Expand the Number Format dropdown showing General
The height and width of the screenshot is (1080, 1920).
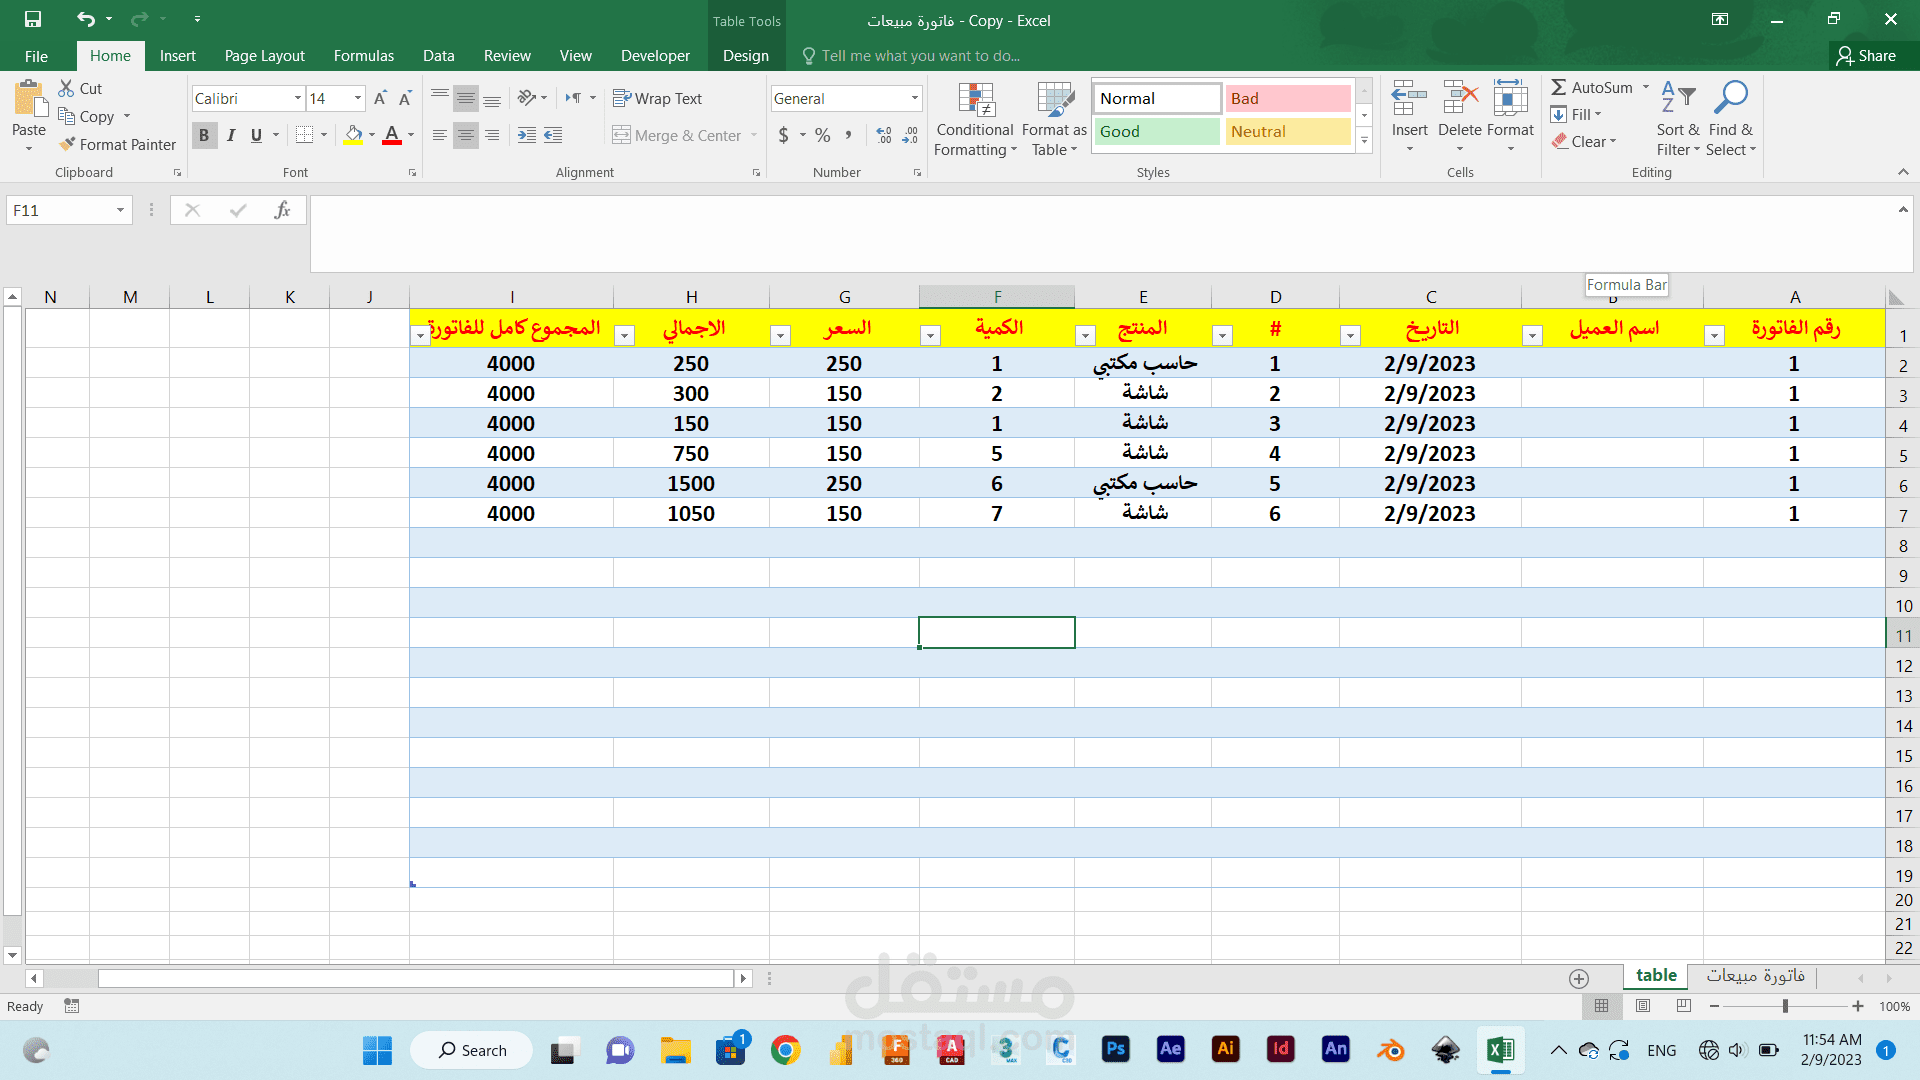coord(914,98)
